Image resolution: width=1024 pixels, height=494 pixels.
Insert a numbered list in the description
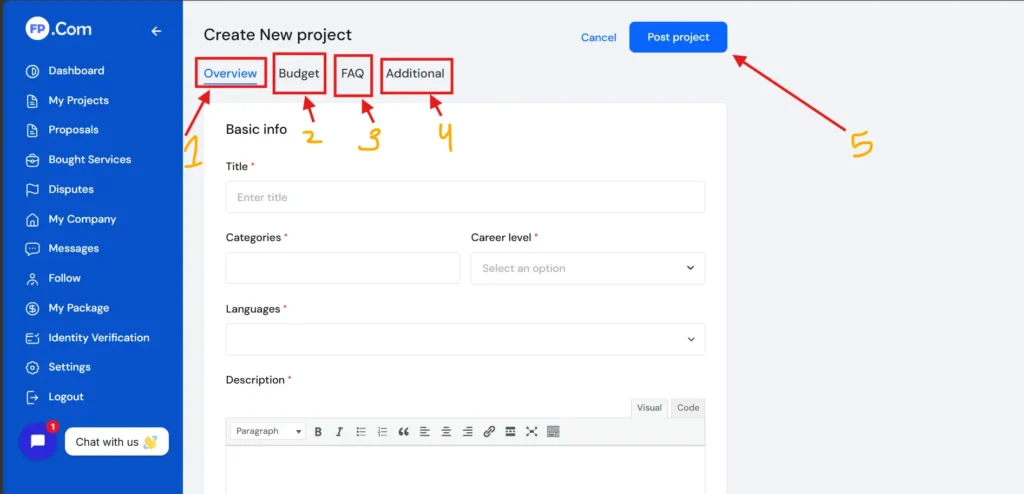point(382,432)
